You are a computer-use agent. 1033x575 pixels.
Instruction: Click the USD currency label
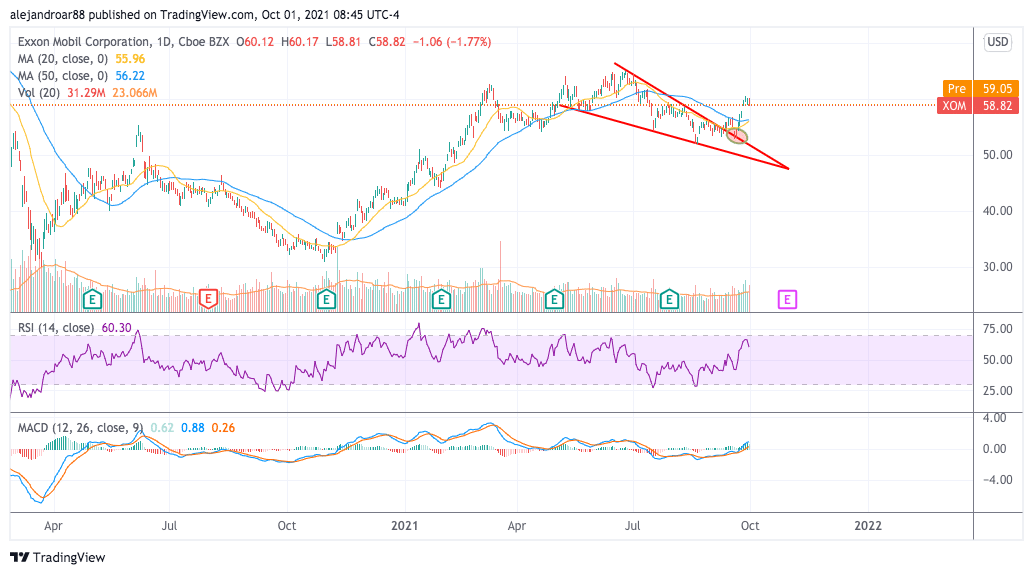pyautogui.click(x=997, y=41)
